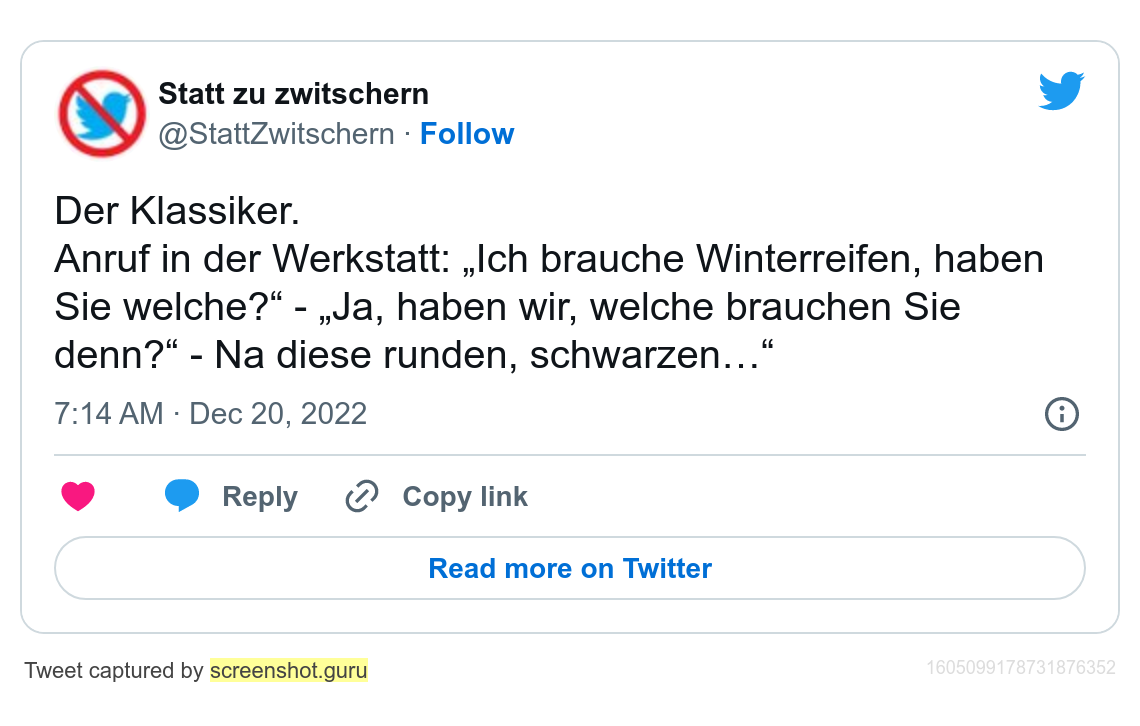
Task: Open the 'Statt zu zwitschern' display name
Action: point(293,94)
